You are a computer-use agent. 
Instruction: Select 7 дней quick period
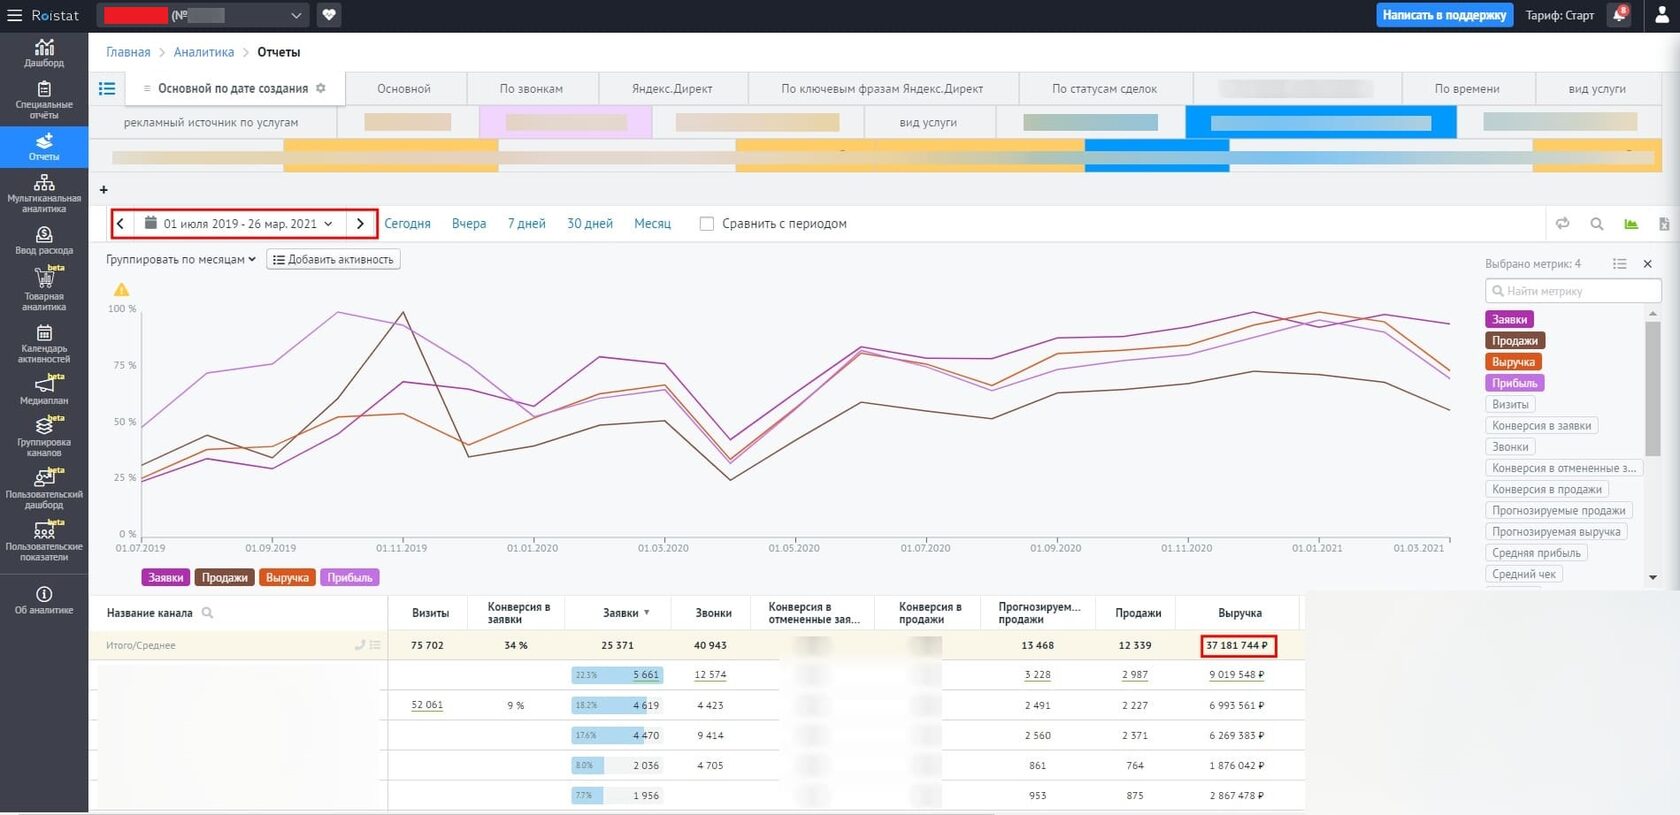526,224
